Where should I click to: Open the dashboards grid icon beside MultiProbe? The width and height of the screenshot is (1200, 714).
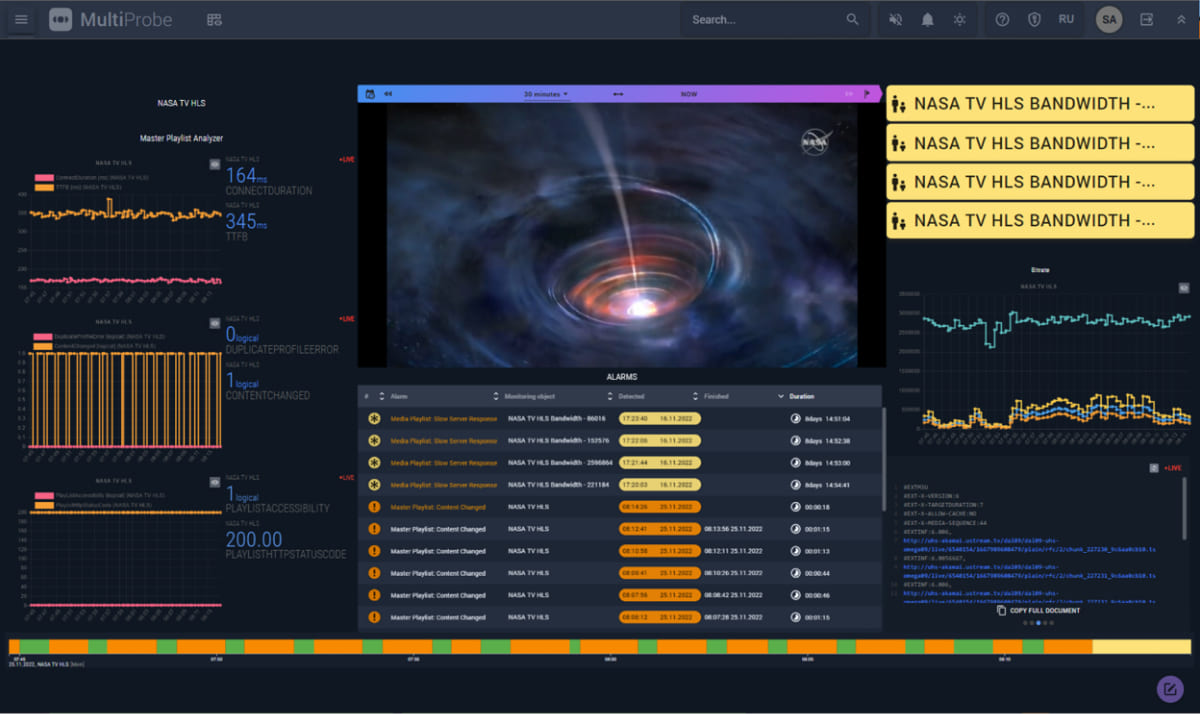(x=213, y=19)
